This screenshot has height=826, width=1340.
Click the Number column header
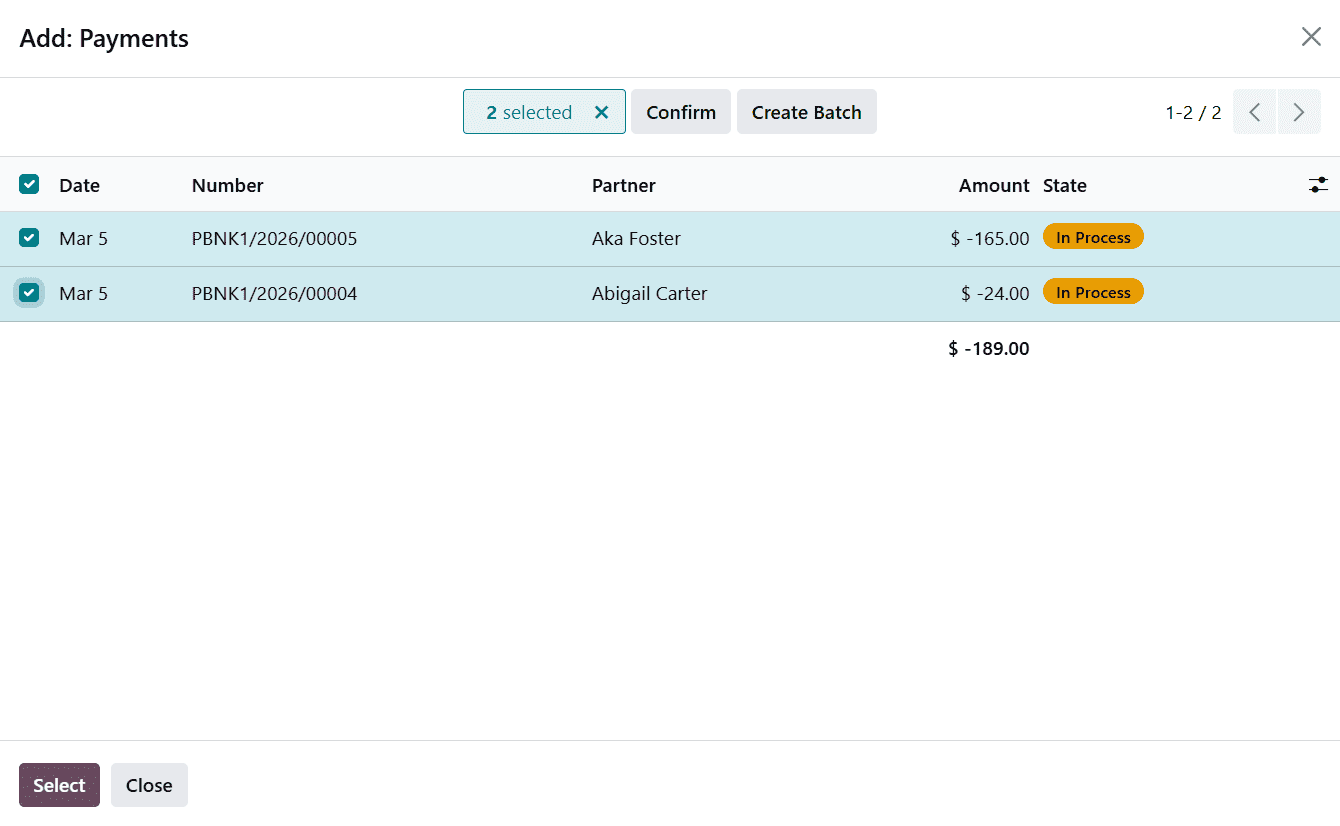(227, 185)
